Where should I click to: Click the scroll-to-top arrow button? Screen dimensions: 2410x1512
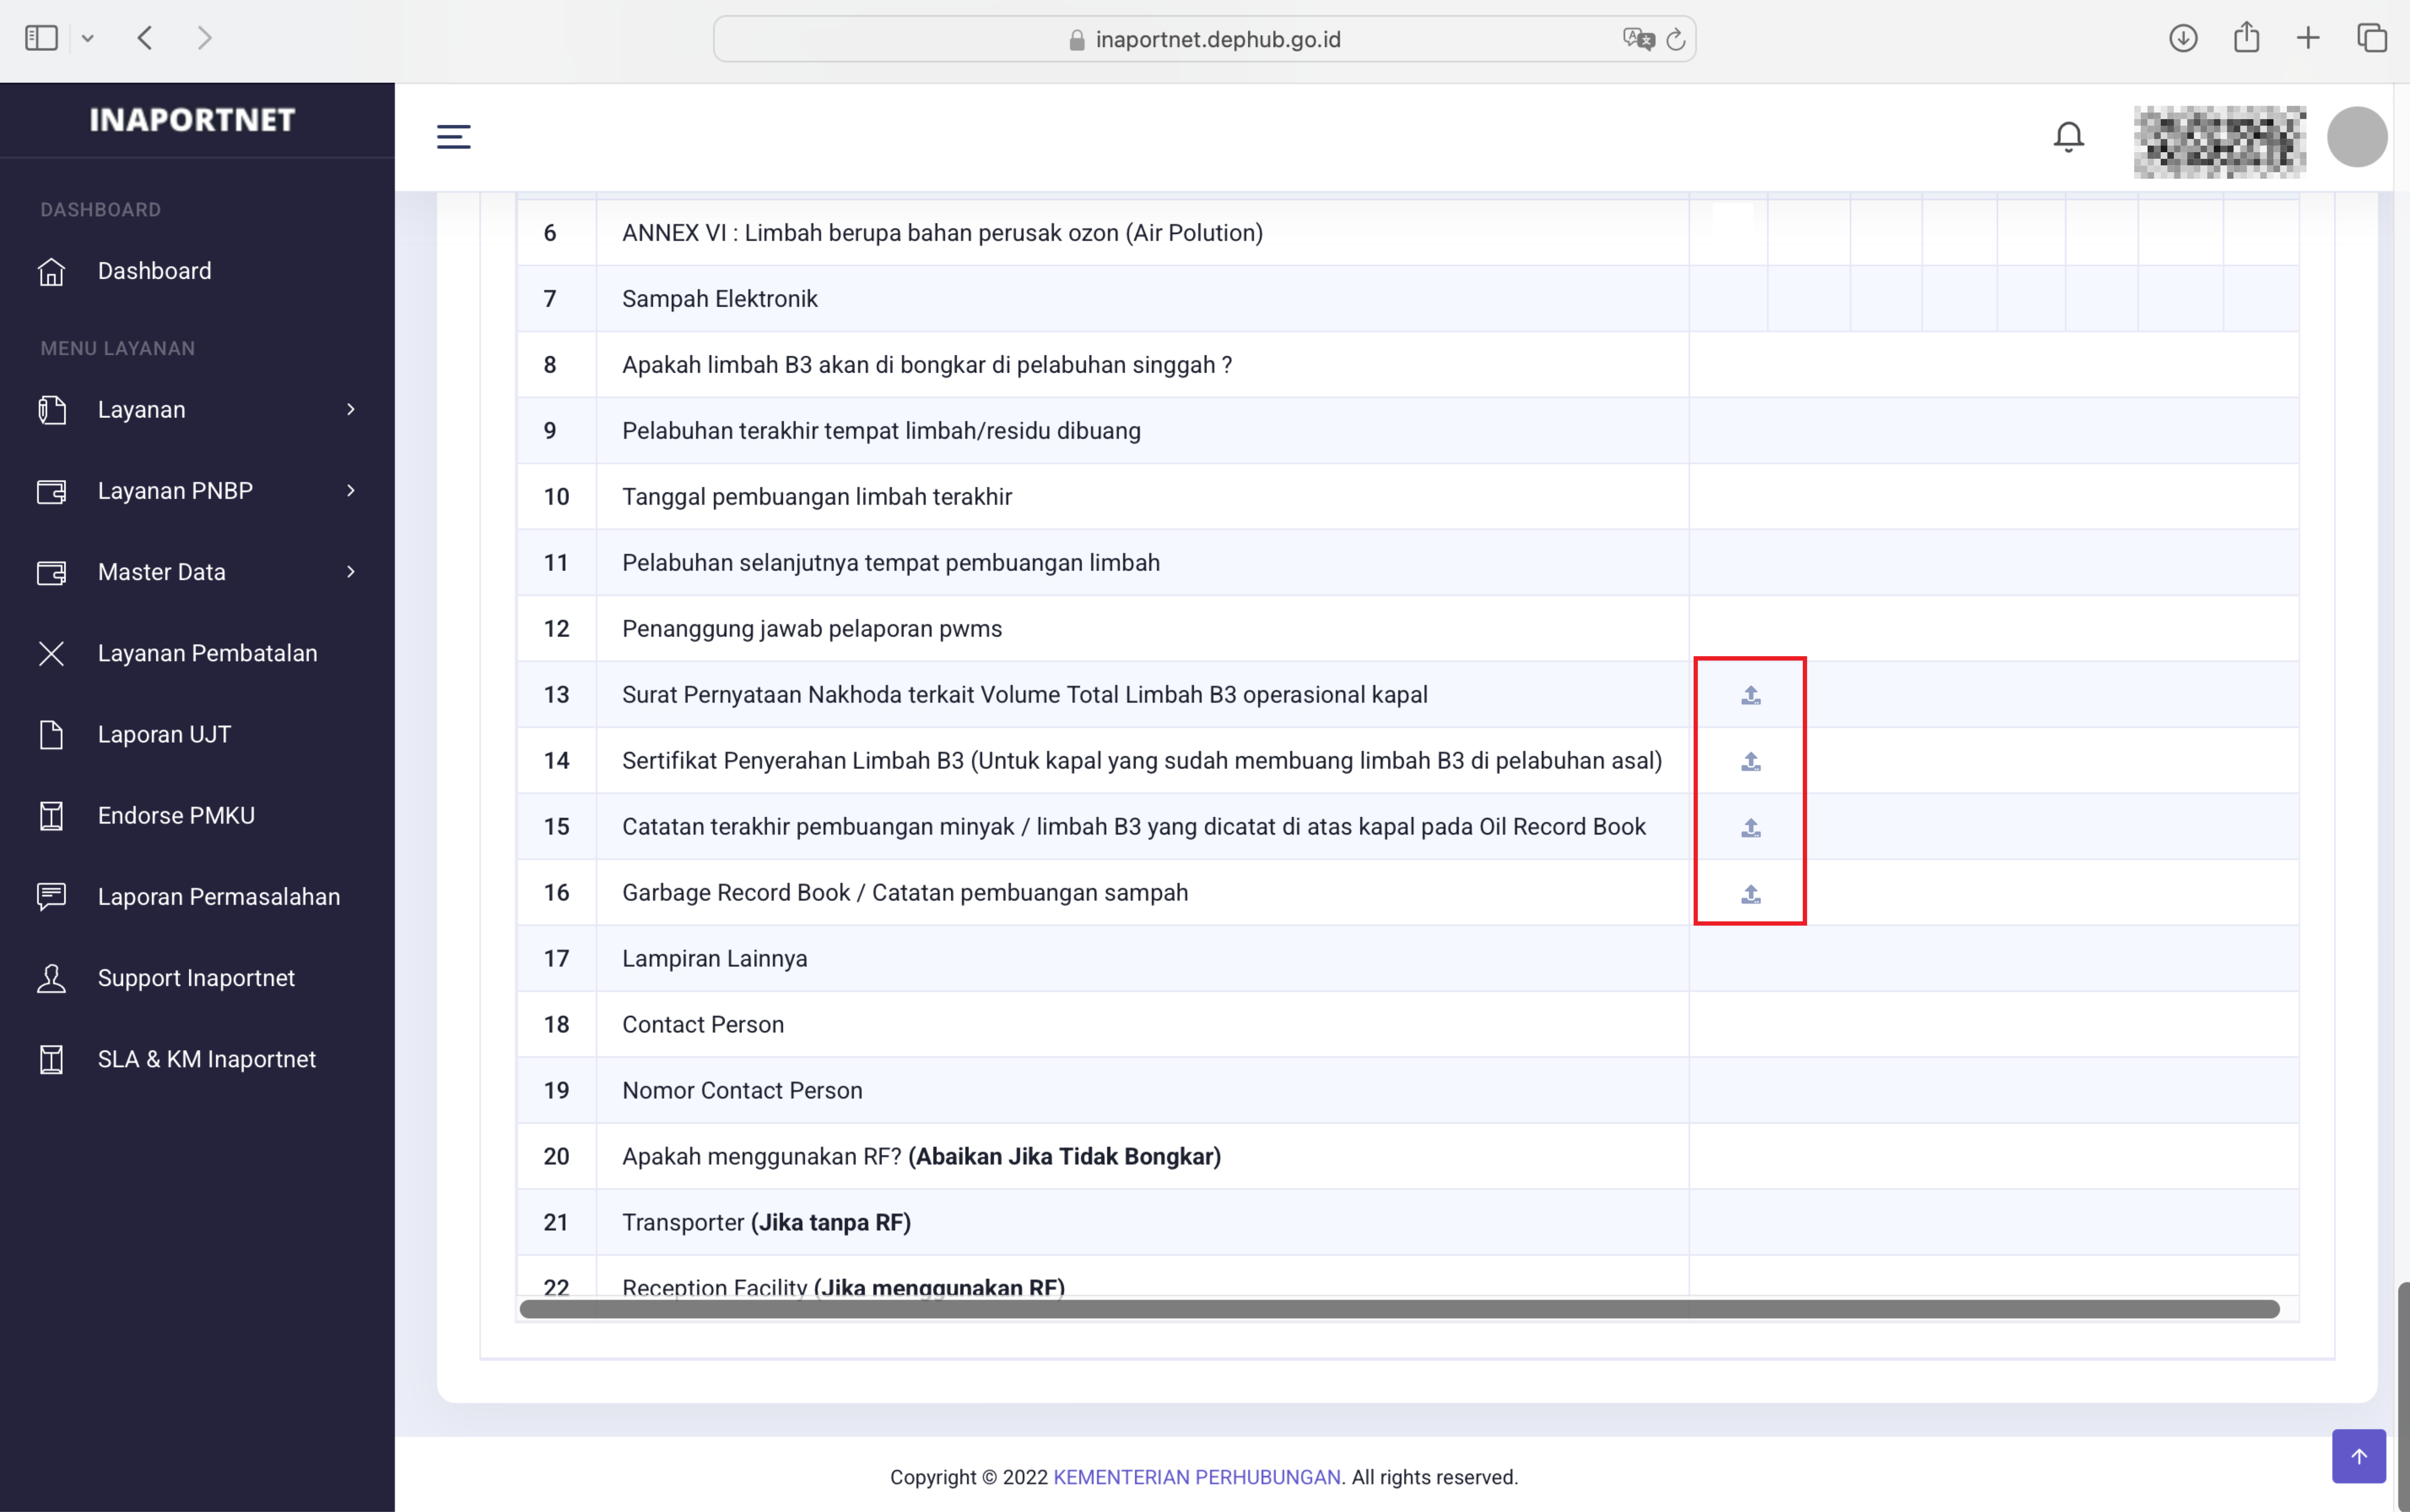click(x=2358, y=1456)
